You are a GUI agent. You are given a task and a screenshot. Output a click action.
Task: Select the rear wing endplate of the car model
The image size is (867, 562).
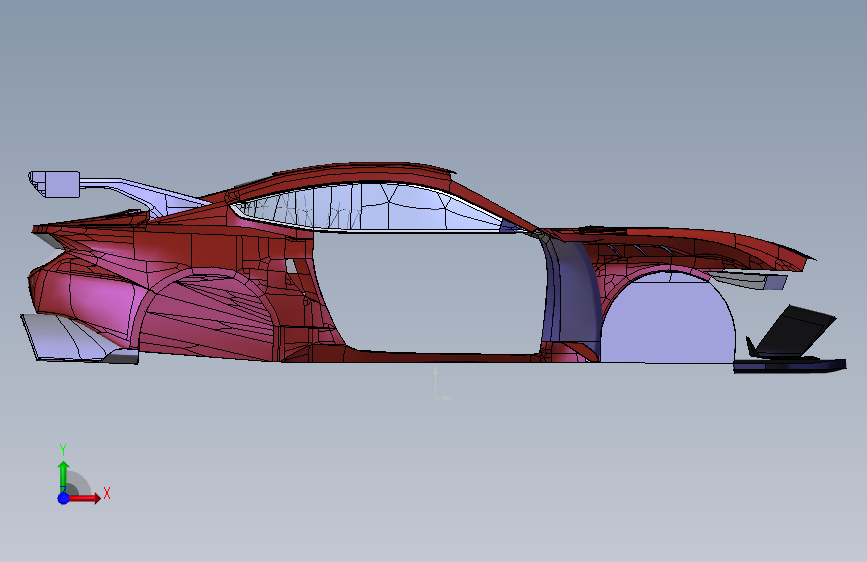point(54,184)
